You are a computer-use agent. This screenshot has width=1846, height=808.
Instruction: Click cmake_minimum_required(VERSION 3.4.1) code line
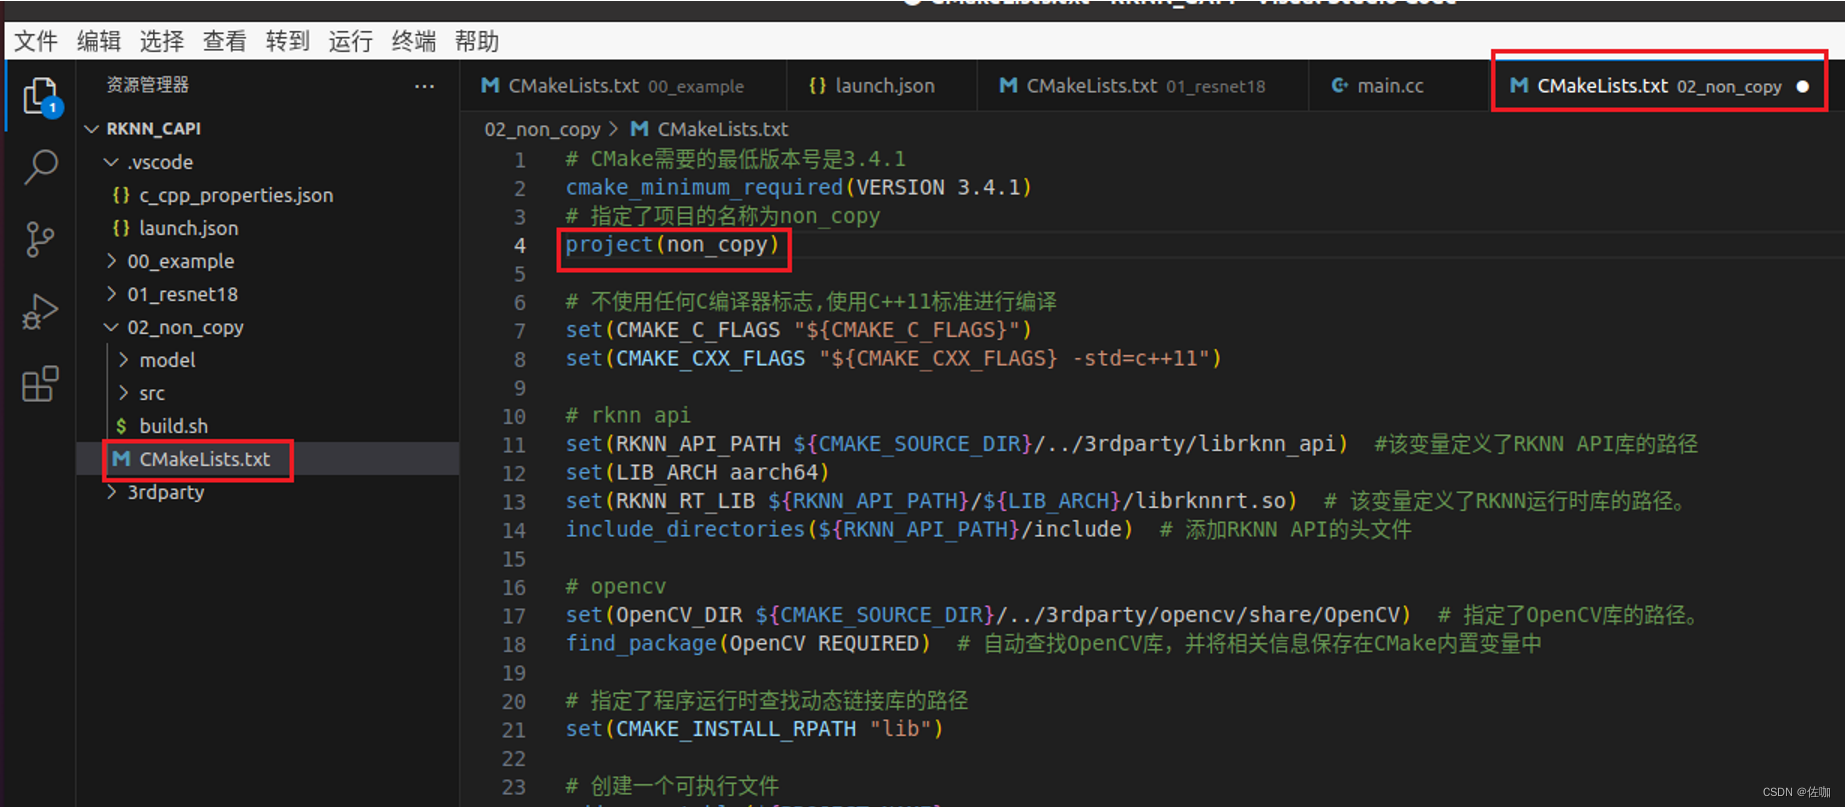click(798, 188)
